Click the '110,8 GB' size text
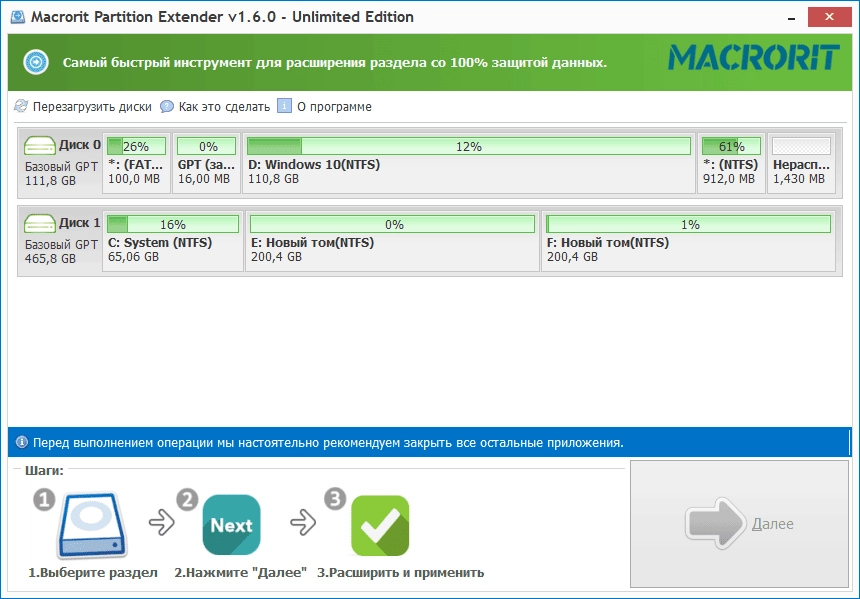Viewport: 860px width, 599px height. pyautogui.click(x=273, y=179)
